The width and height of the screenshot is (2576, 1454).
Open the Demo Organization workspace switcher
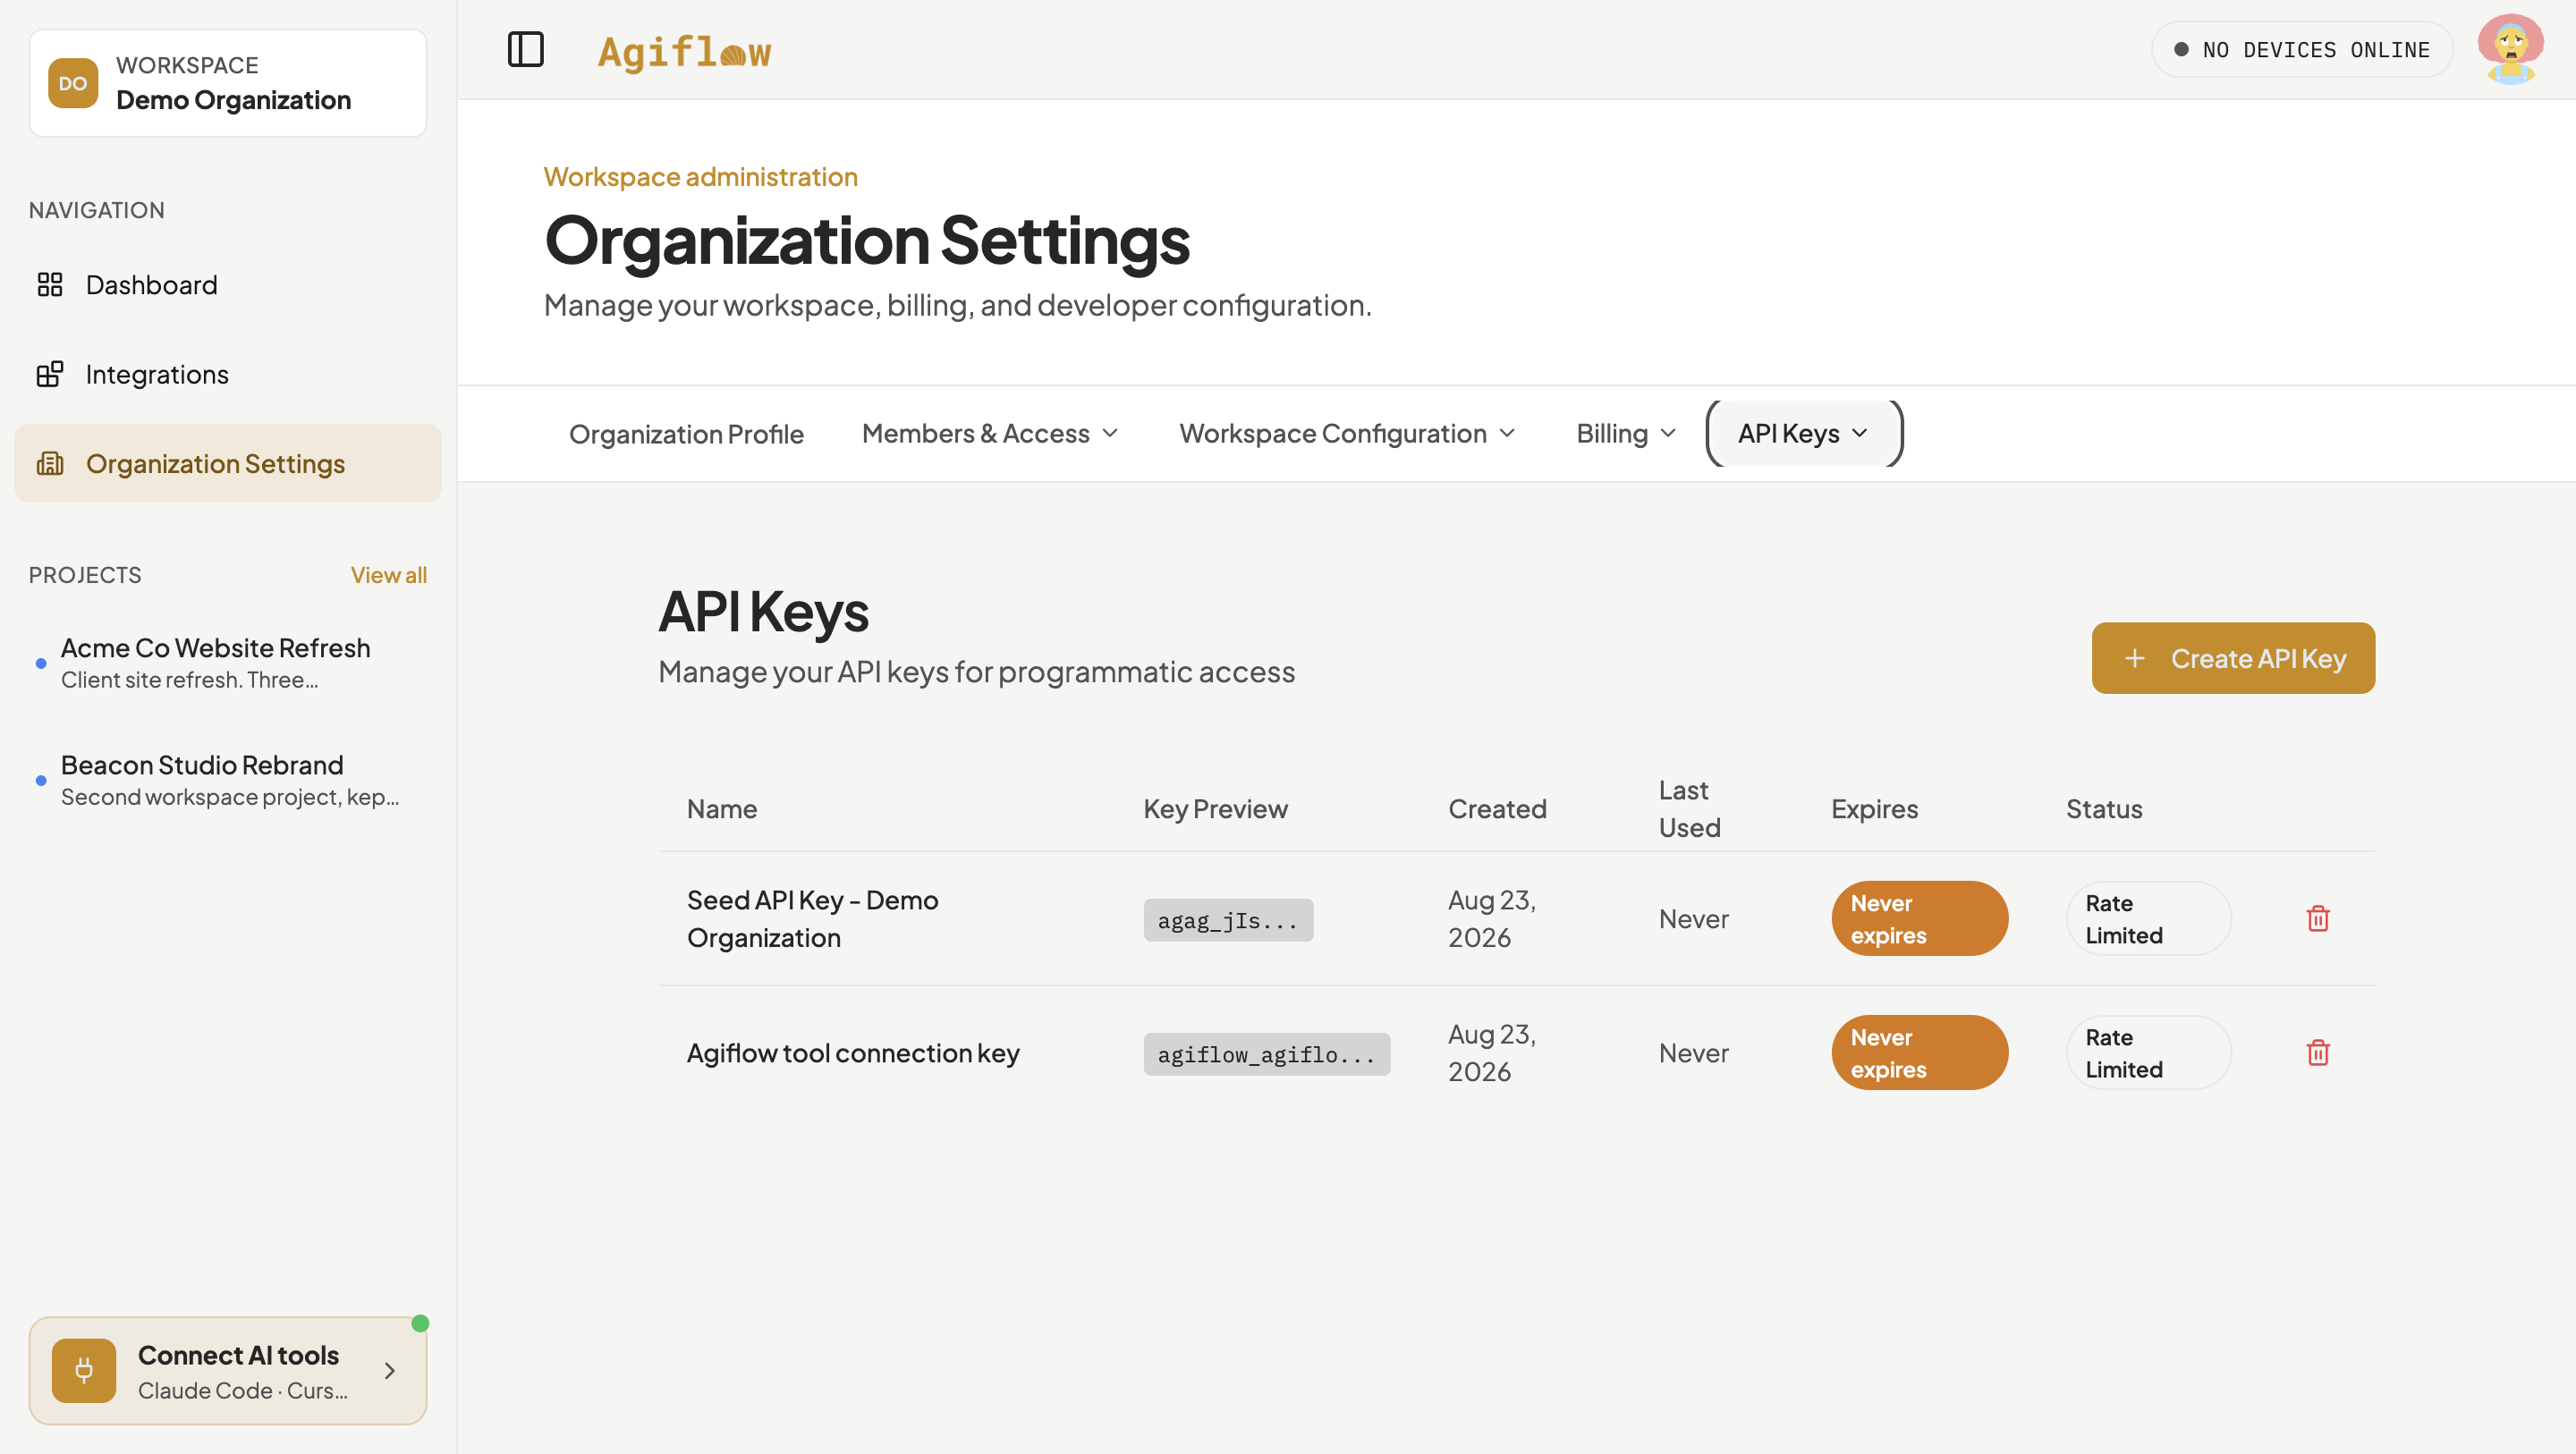[228, 83]
